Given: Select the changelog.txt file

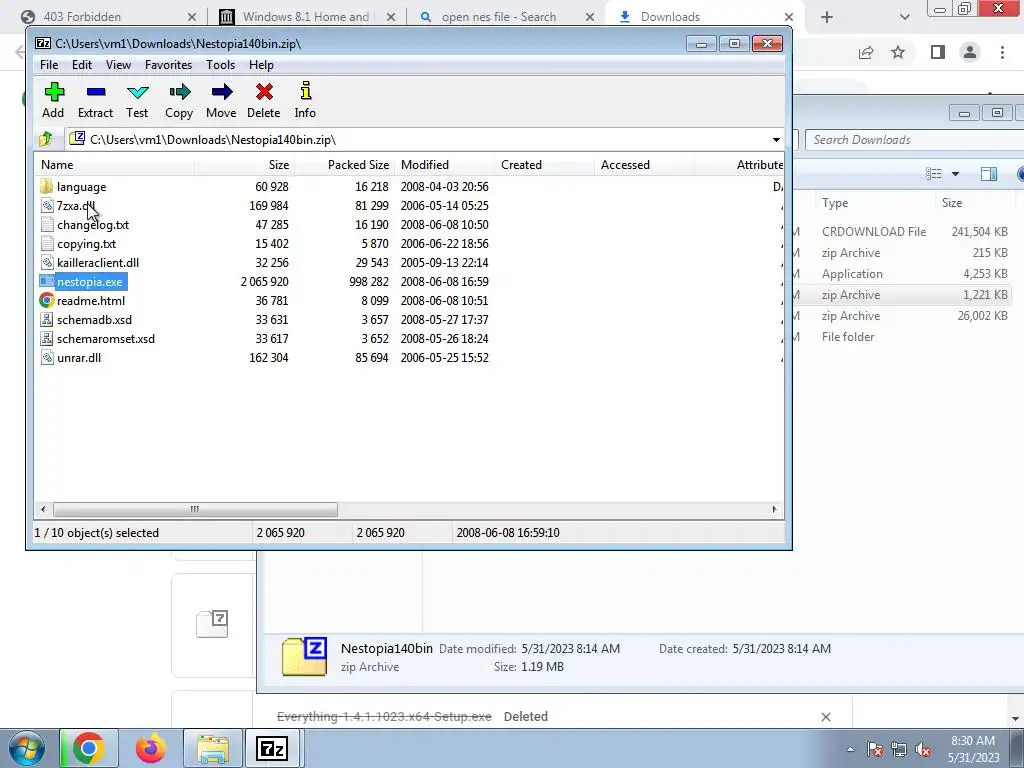Looking at the screenshot, I should coord(93,225).
